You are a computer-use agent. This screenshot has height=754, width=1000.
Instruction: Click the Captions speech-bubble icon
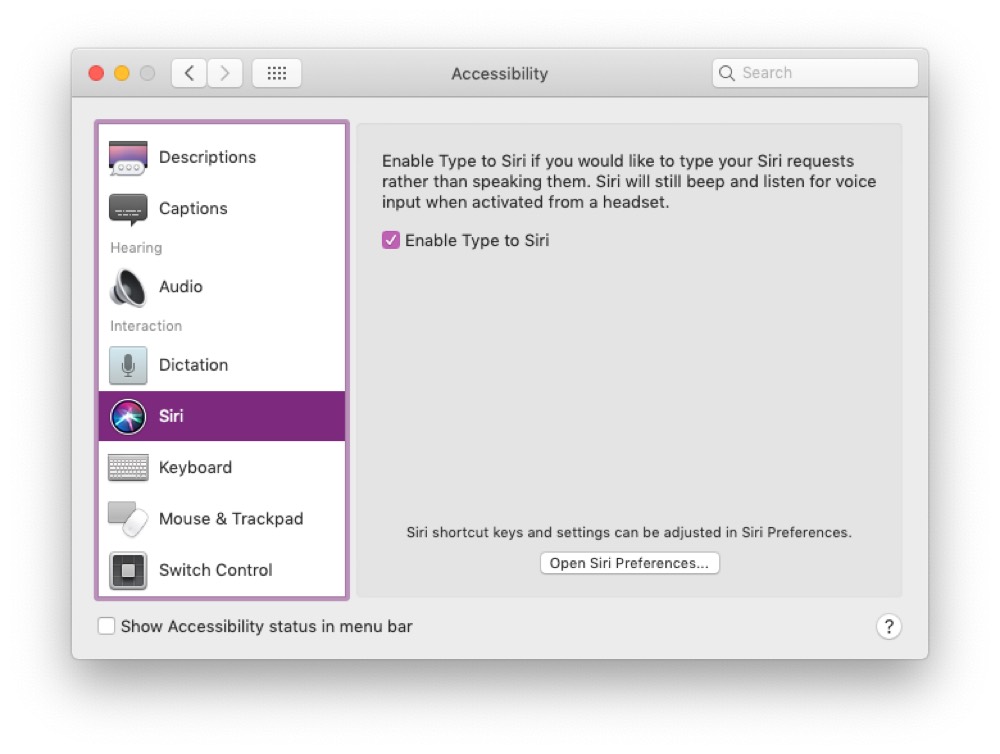[128, 209]
